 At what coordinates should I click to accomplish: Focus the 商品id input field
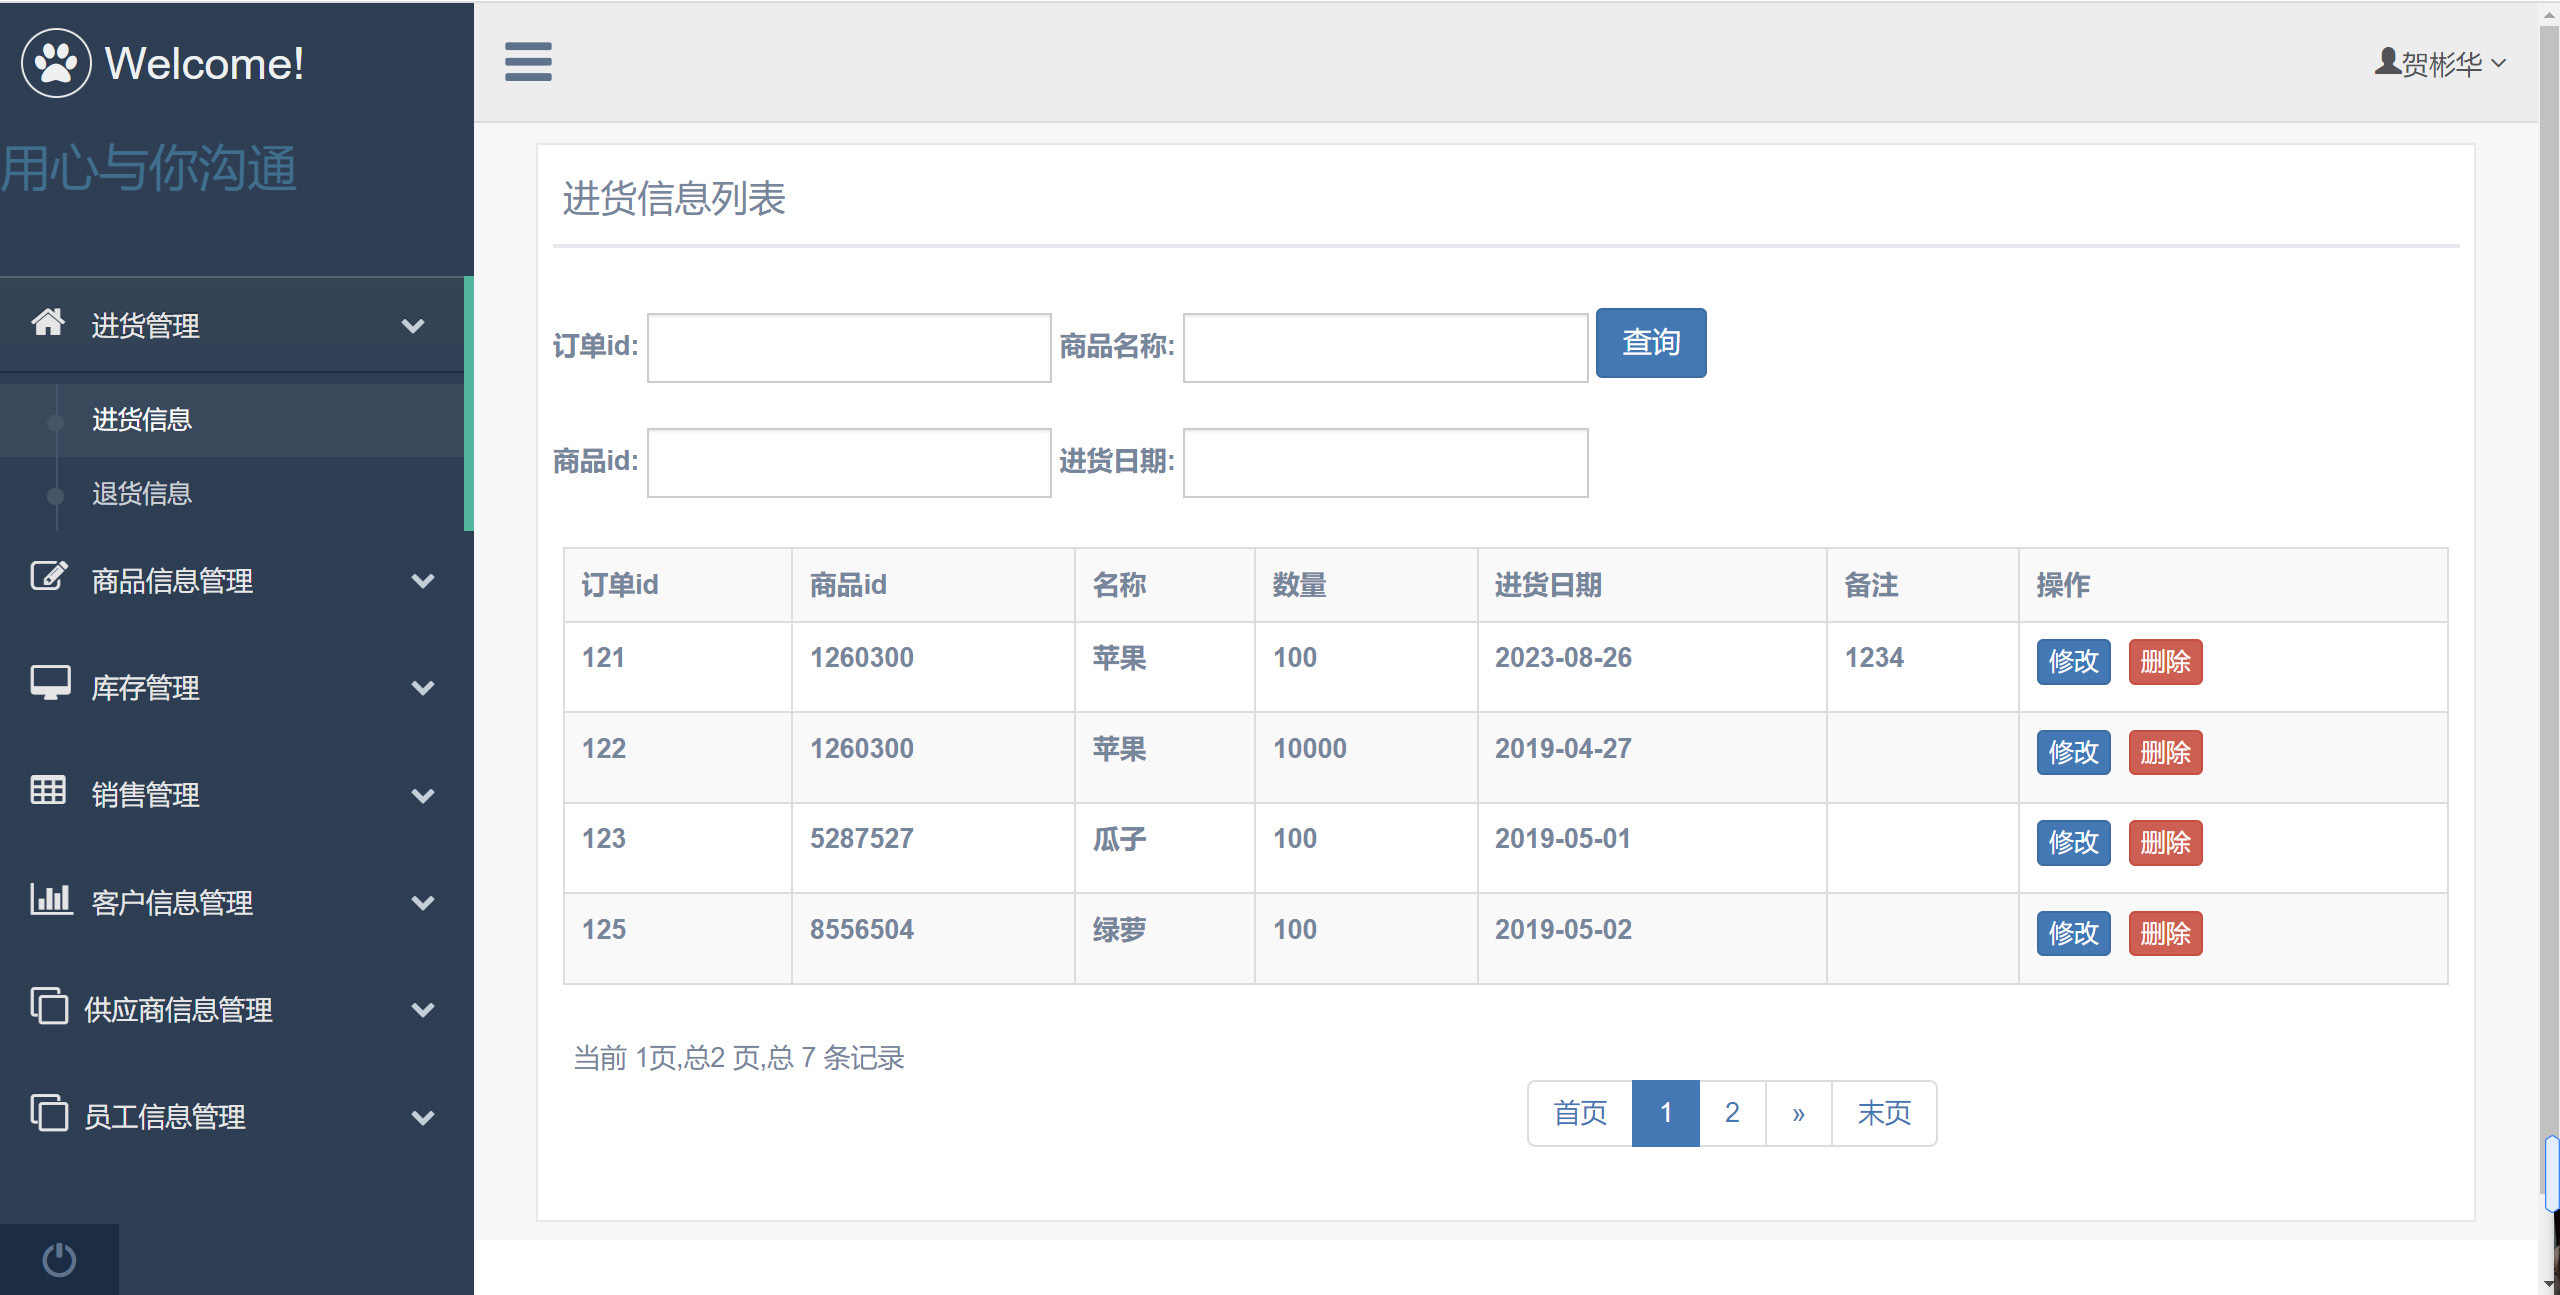(849, 463)
